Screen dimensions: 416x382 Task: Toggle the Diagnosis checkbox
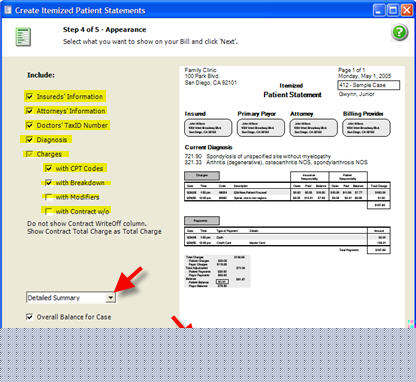[30, 139]
